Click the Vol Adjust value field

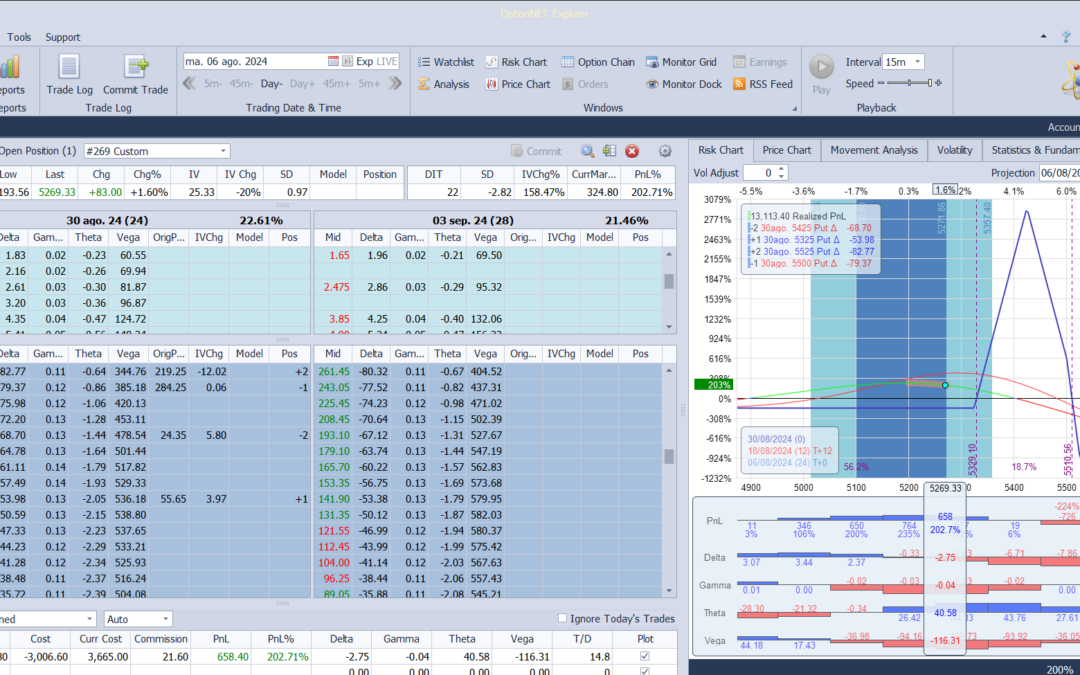click(759, 173)
